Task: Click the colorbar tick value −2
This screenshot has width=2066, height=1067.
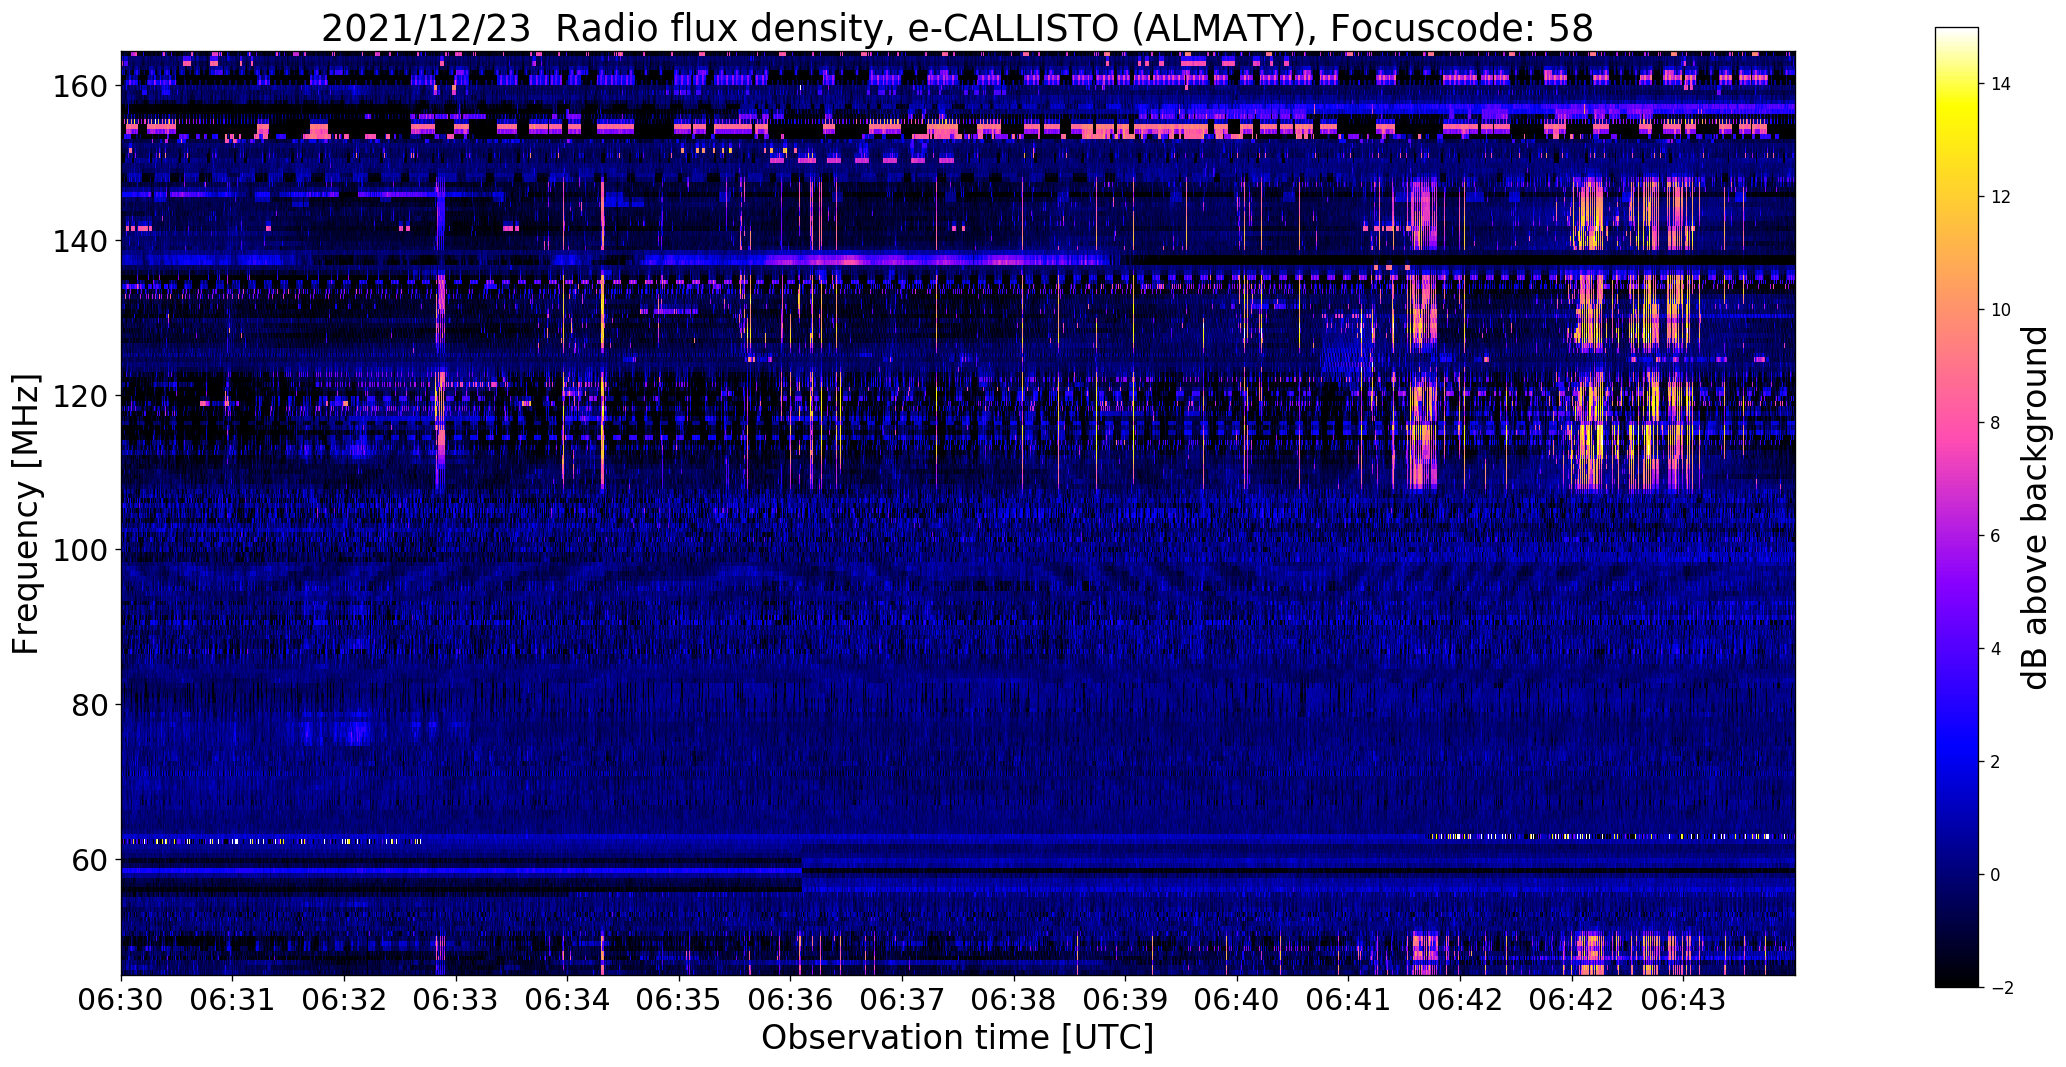Action: (x=2001, y=988)
